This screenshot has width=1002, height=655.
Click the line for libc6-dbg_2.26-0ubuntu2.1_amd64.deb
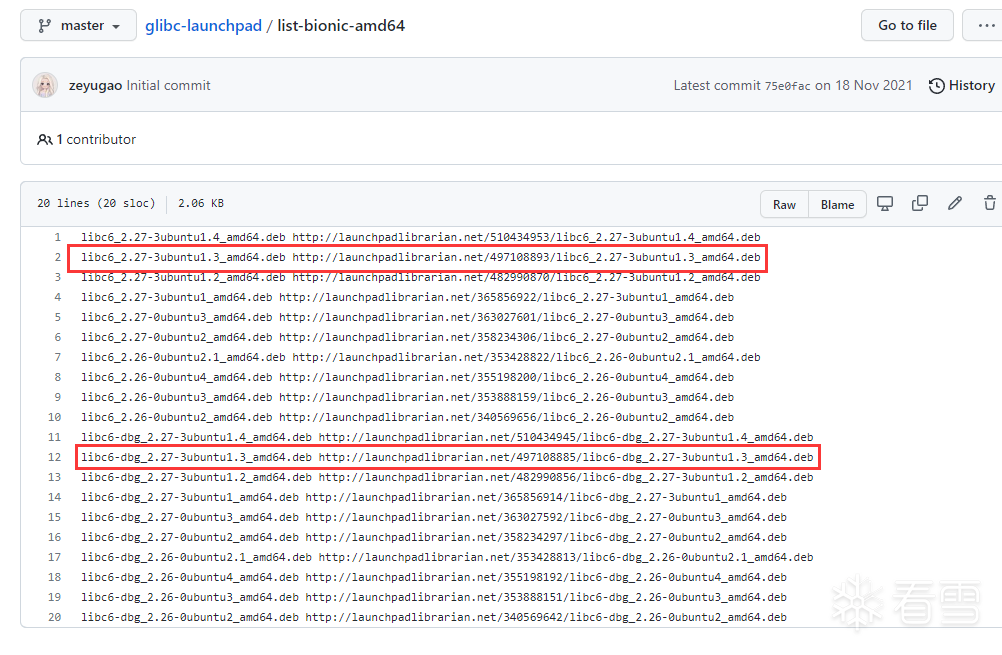(x=447, y=557)
